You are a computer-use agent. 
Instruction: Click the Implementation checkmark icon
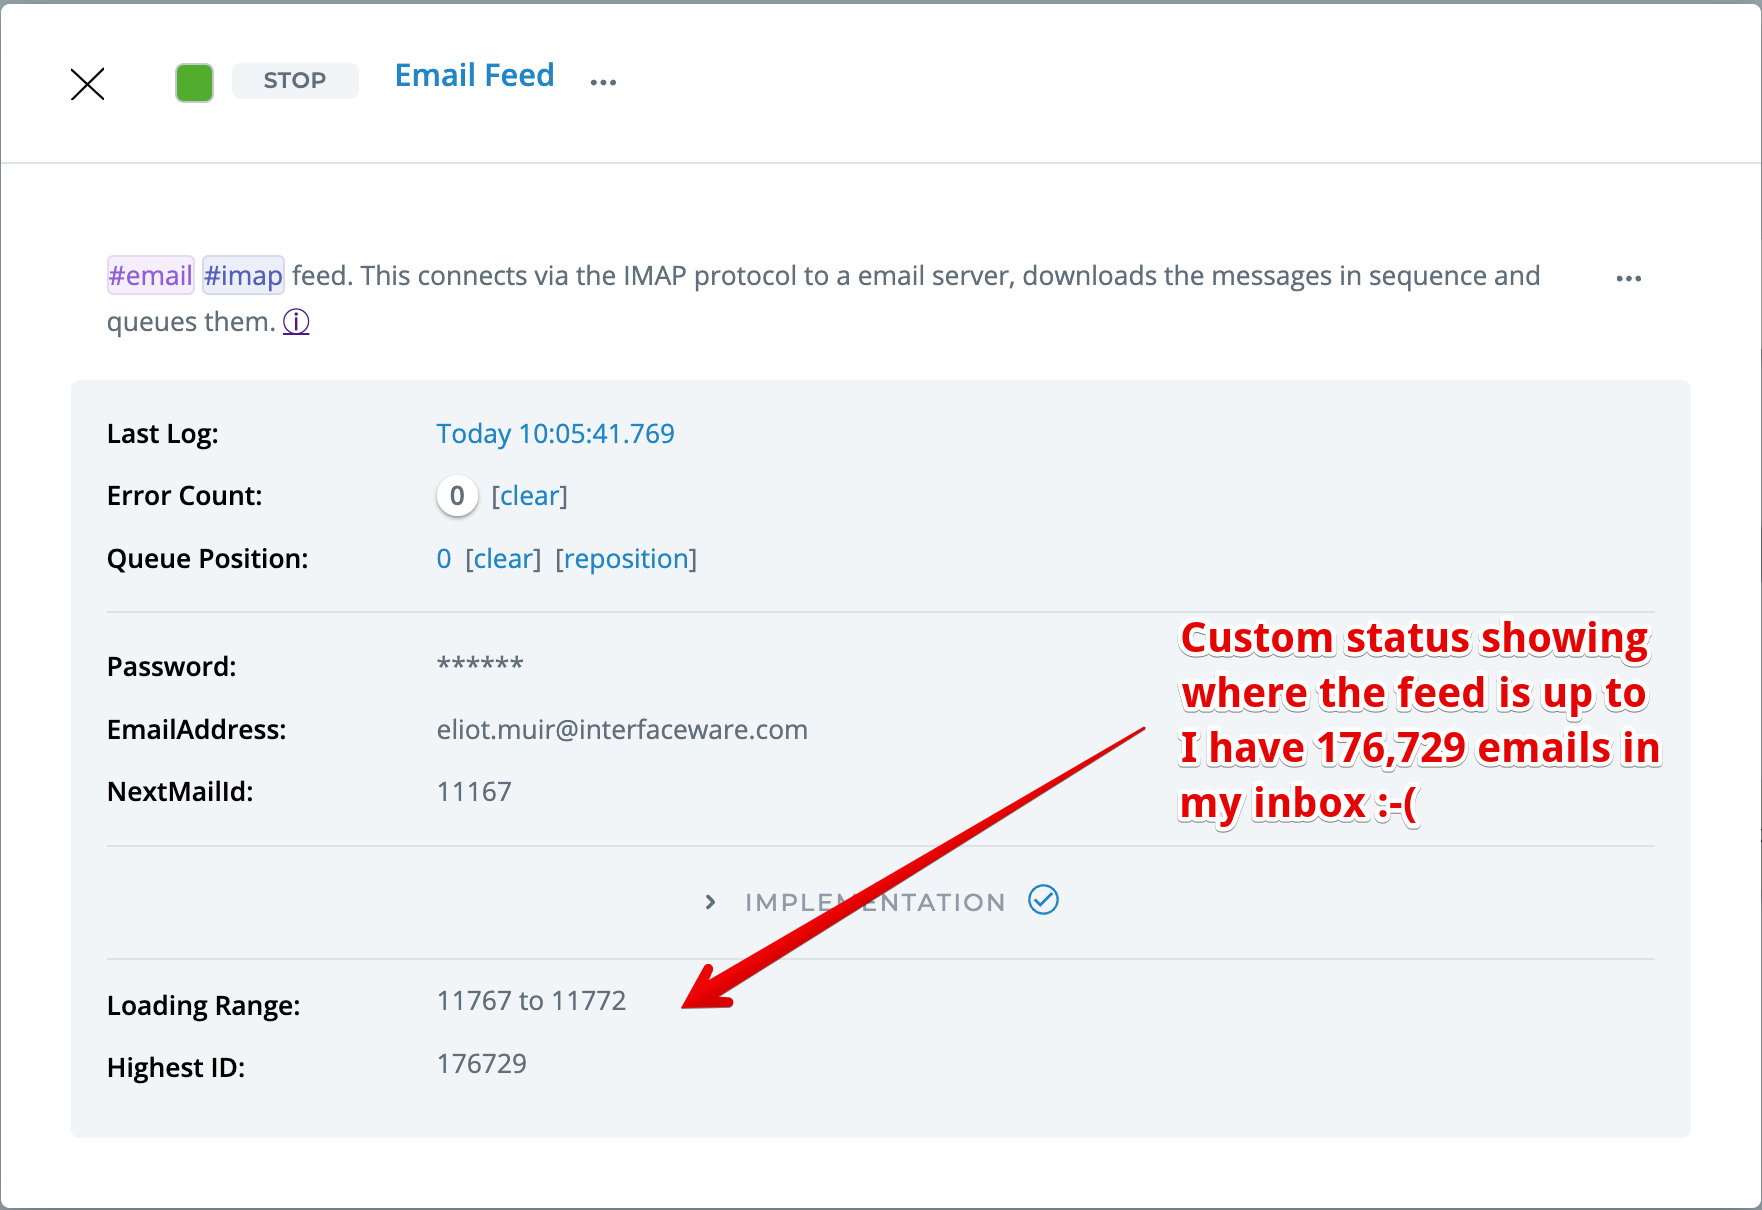click(1043, 900)
